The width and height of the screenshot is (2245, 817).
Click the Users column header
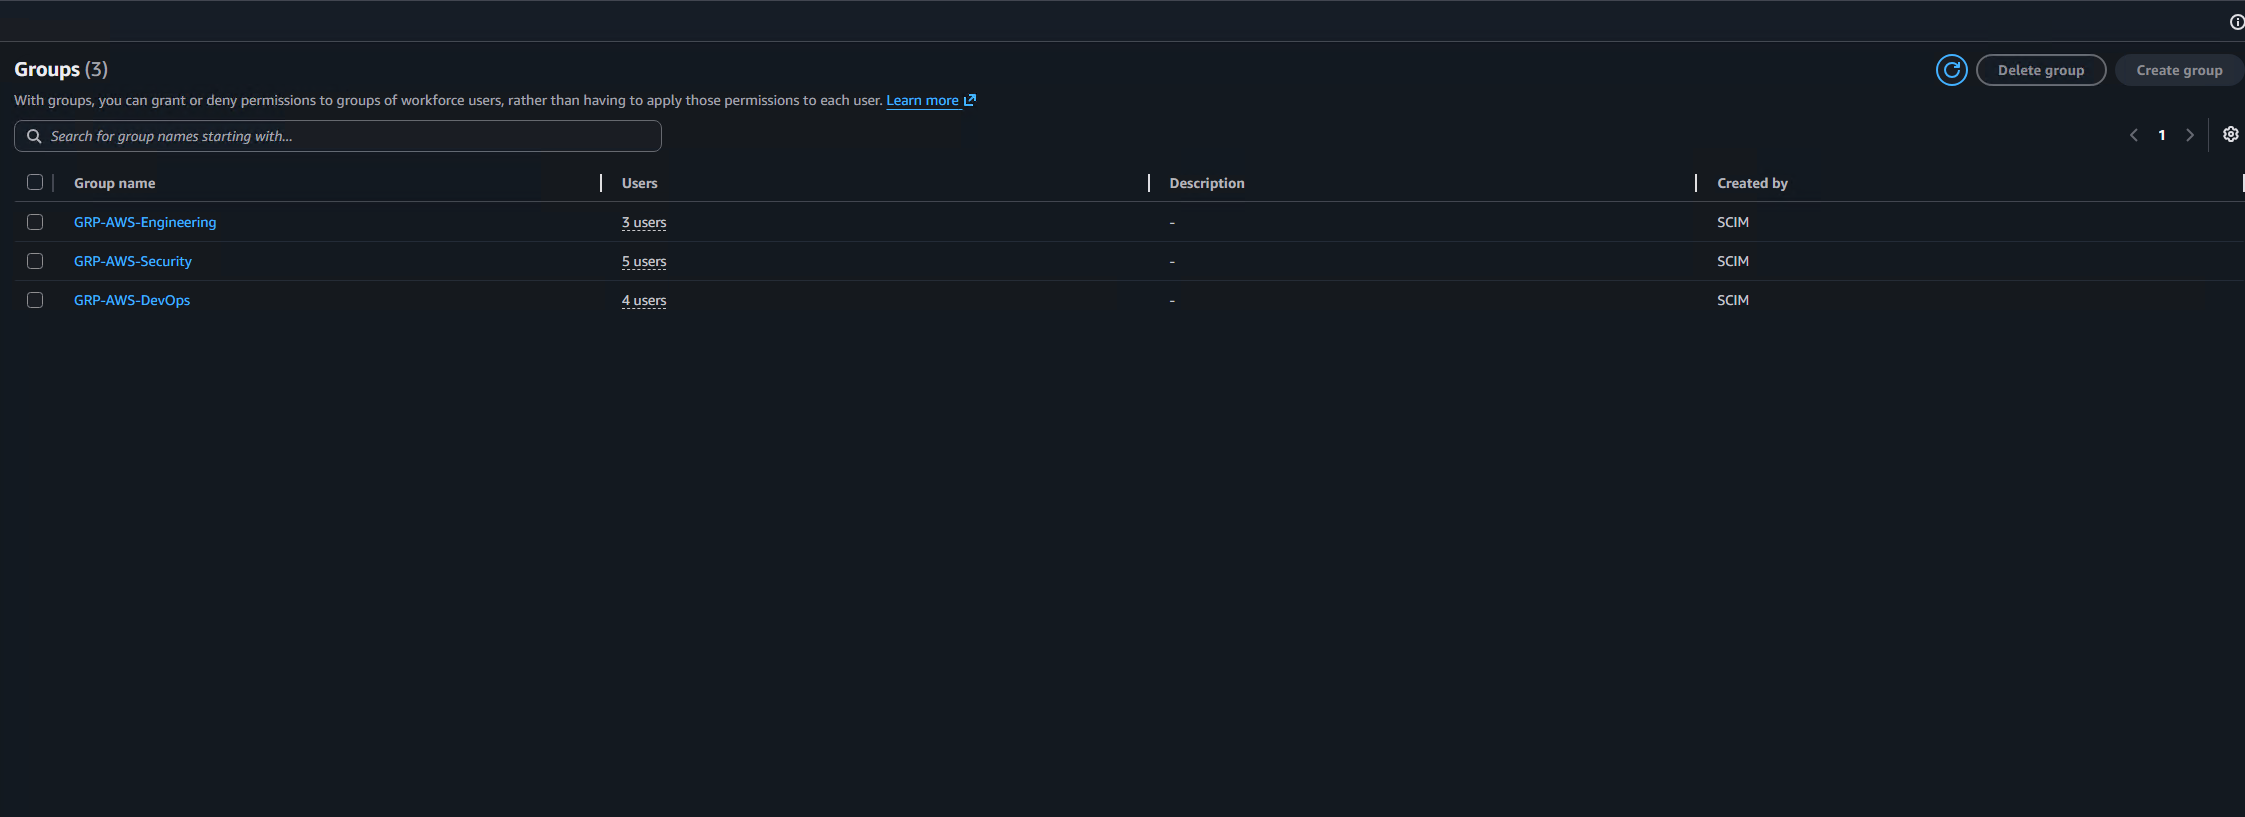click(x=640, y=183)
